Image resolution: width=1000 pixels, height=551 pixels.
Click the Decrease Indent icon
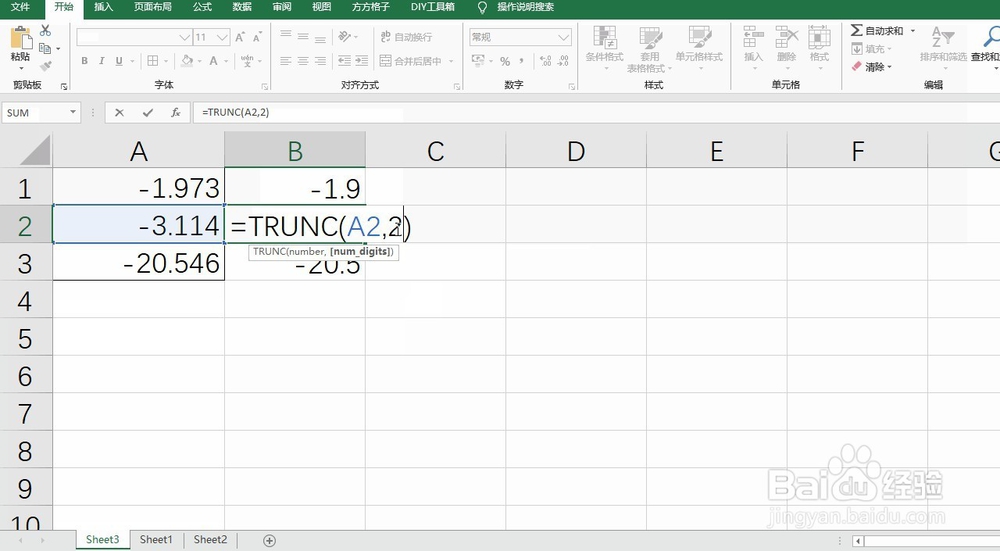click(344, 61)
